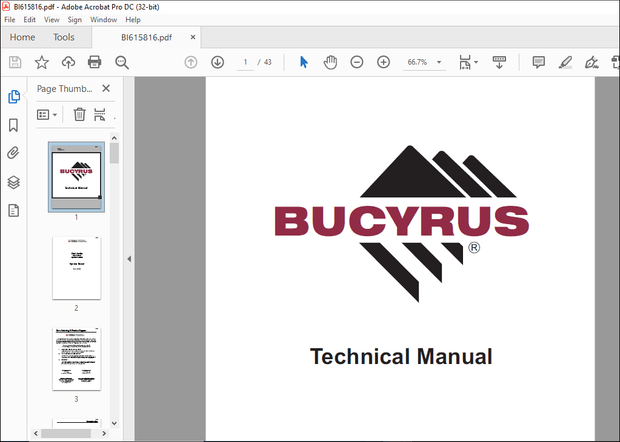
Task: Go to previous page arrow
Action: coord(191,62)
